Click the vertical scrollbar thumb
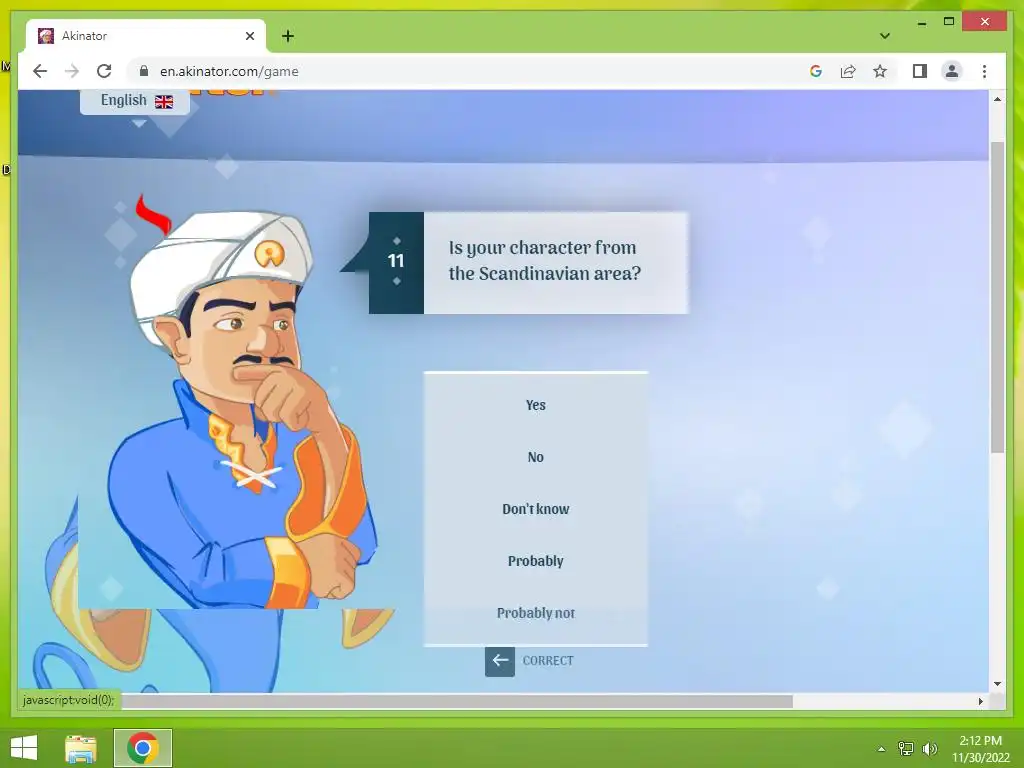Screen dimensions: 1024x768 997,297
